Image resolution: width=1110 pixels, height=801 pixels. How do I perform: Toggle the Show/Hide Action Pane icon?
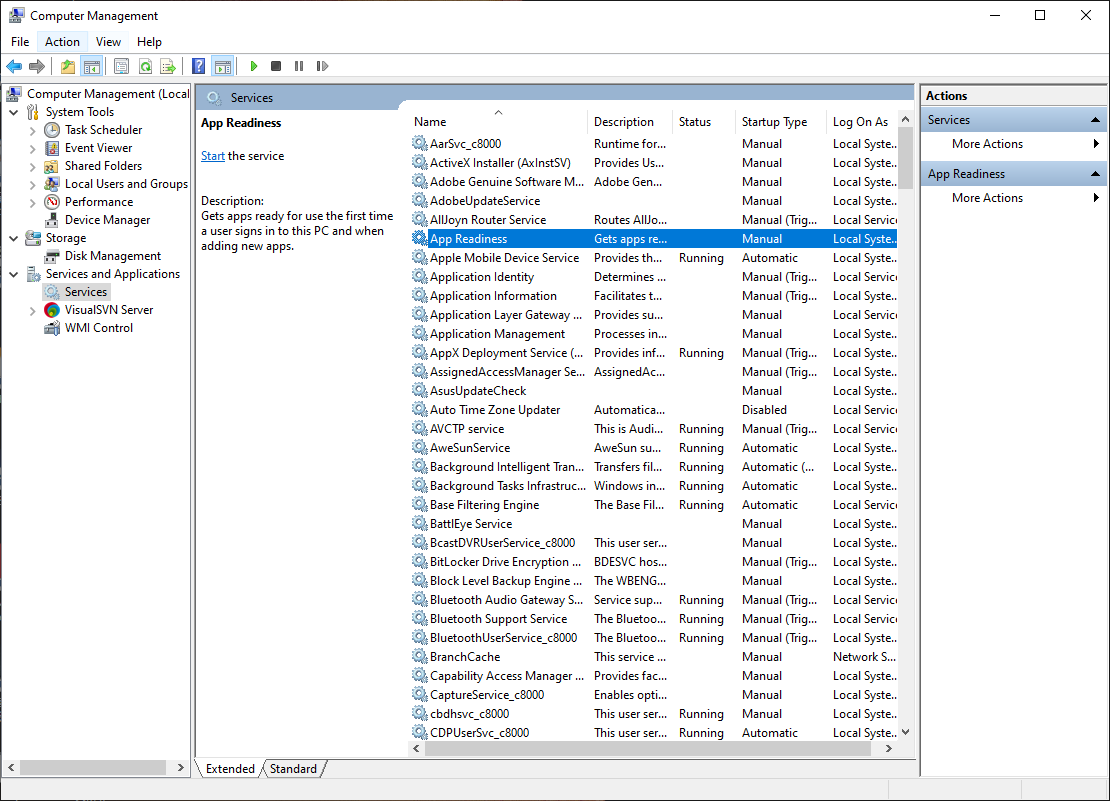click(221, 66)
